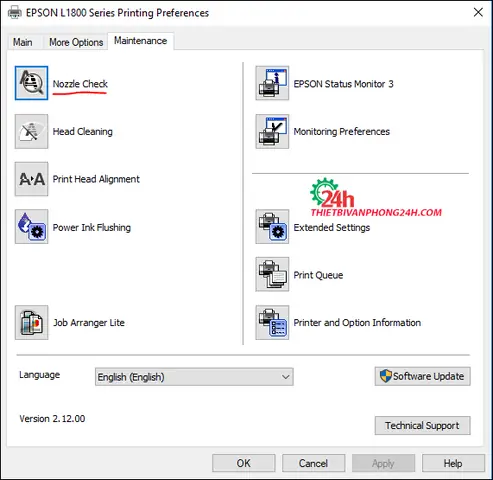The width and height of the screenshot is (493, 480).
Task: Confirm with the OK button
Action: (244, 463)
